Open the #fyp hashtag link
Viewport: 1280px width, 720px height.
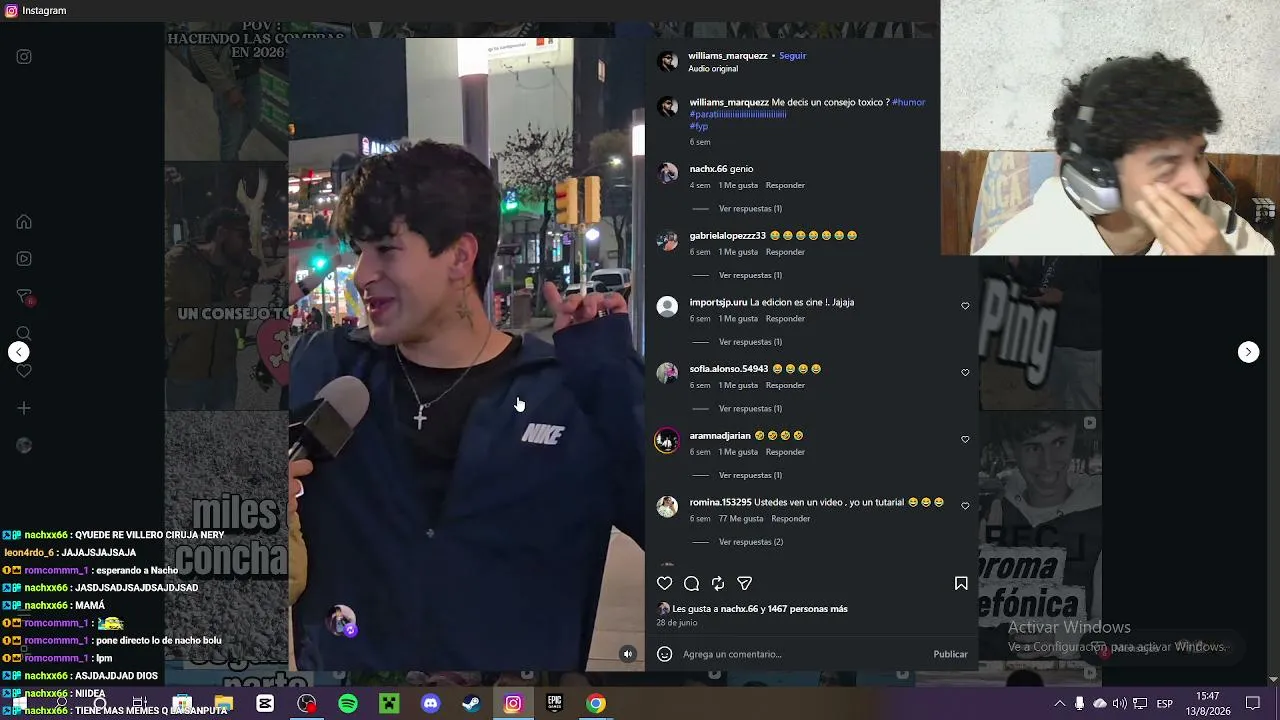tap(699, 127)
